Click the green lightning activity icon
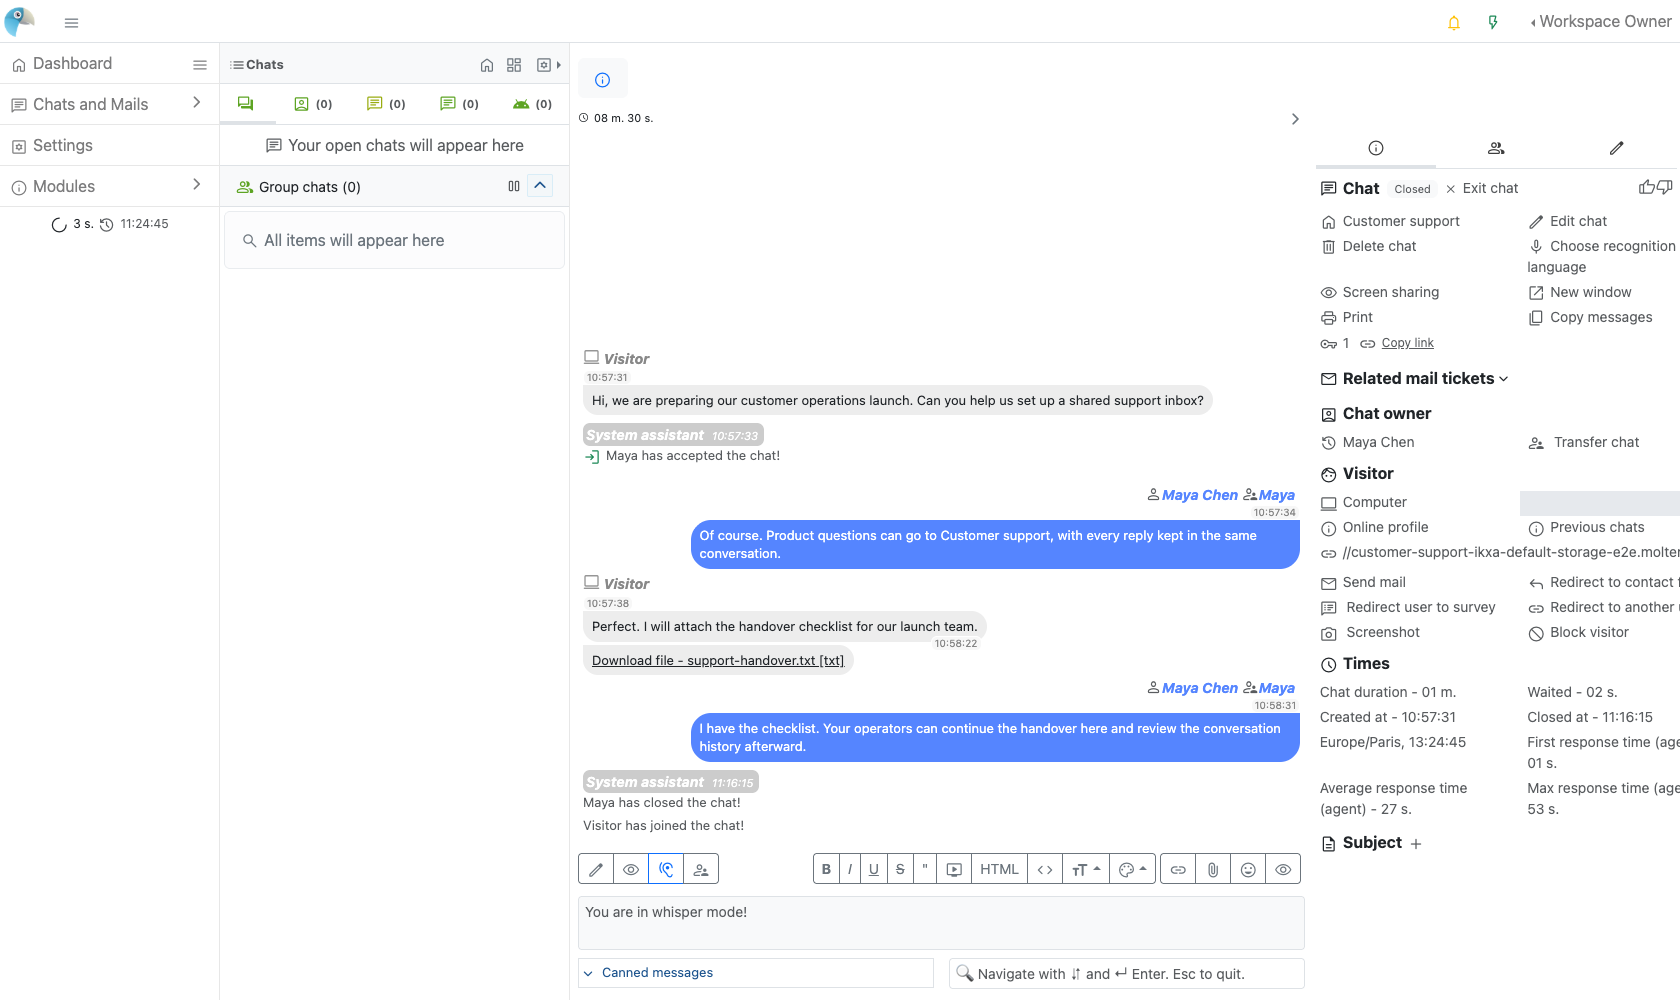 click(x=1493, y=23)
